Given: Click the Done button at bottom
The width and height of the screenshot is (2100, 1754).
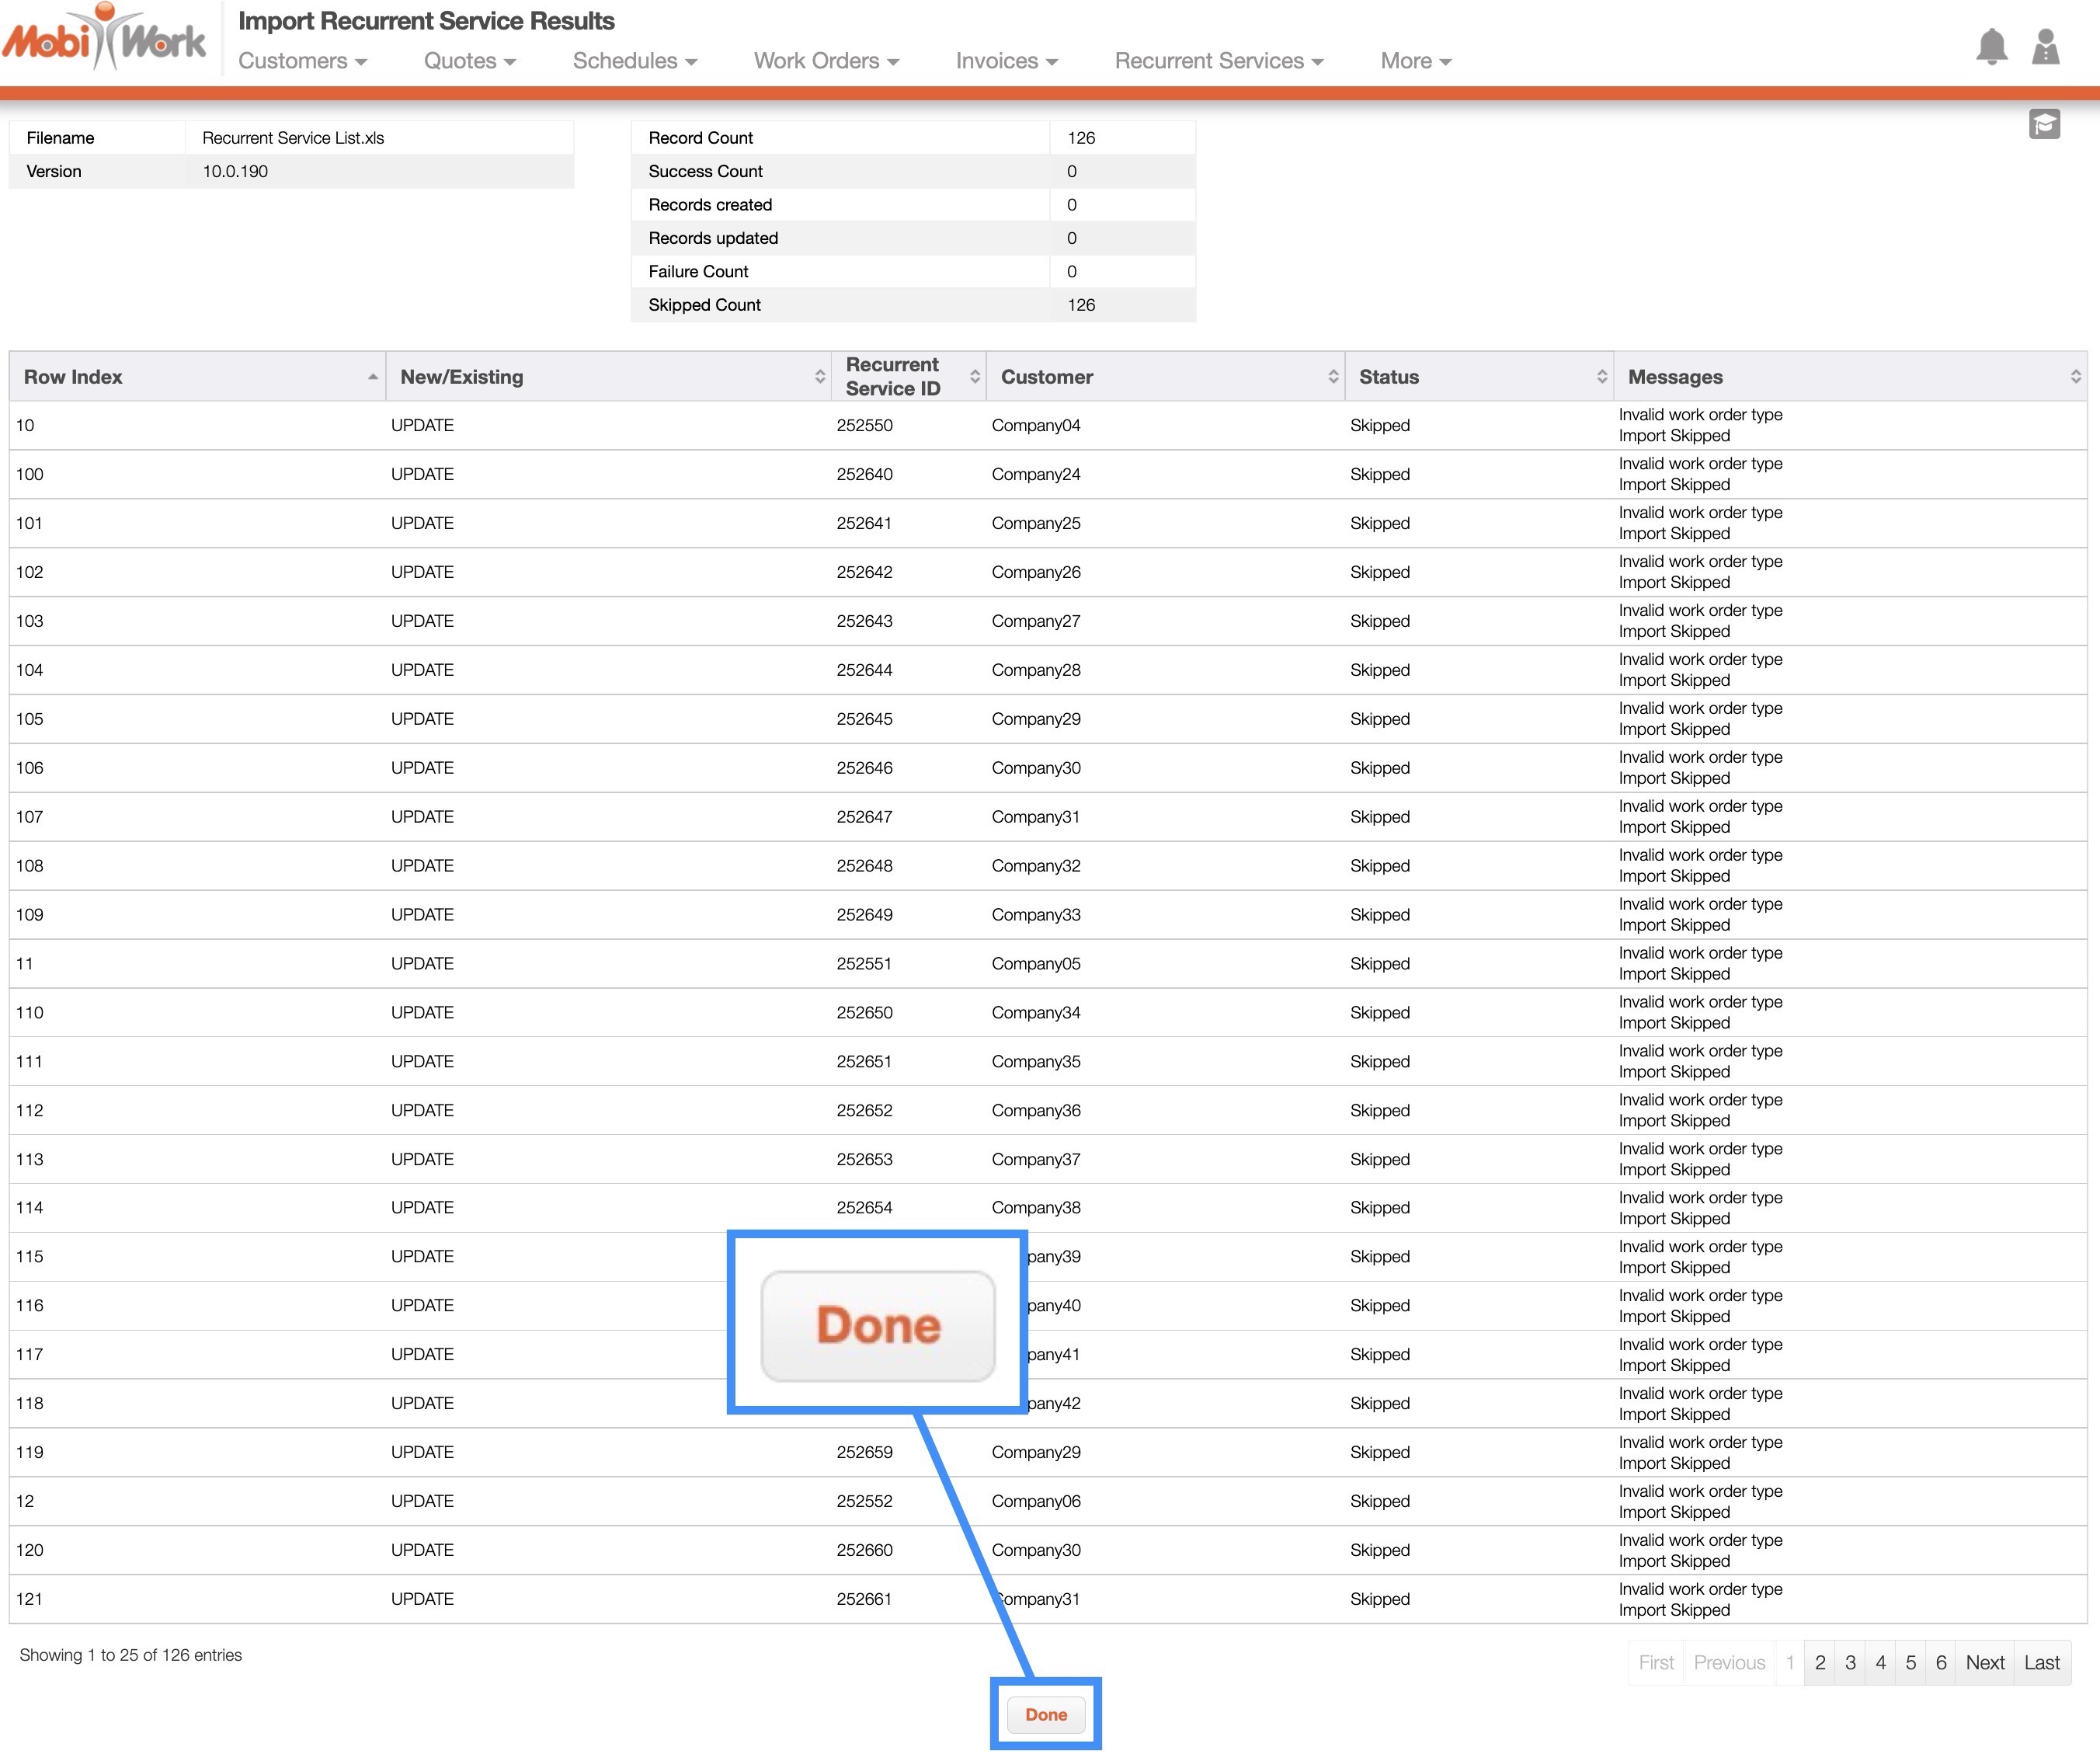Looking at the screenshot, I should pos(1045,1714).
